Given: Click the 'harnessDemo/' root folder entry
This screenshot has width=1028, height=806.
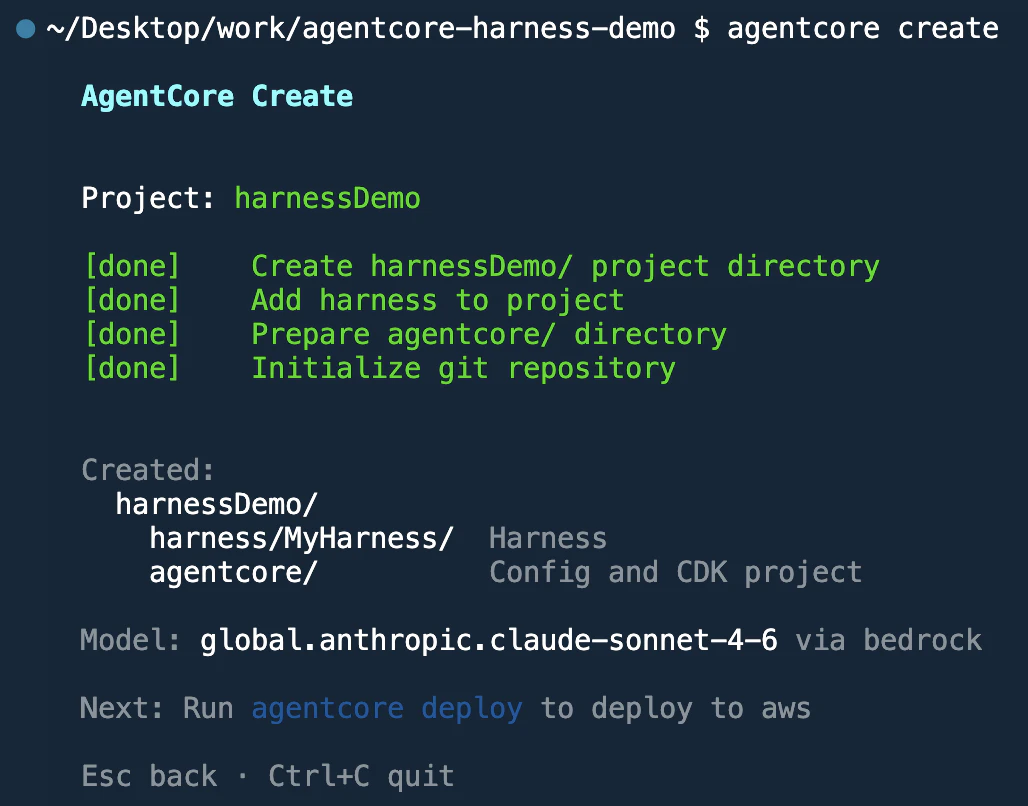Looking at the screenshot, I should coord(217,504).
